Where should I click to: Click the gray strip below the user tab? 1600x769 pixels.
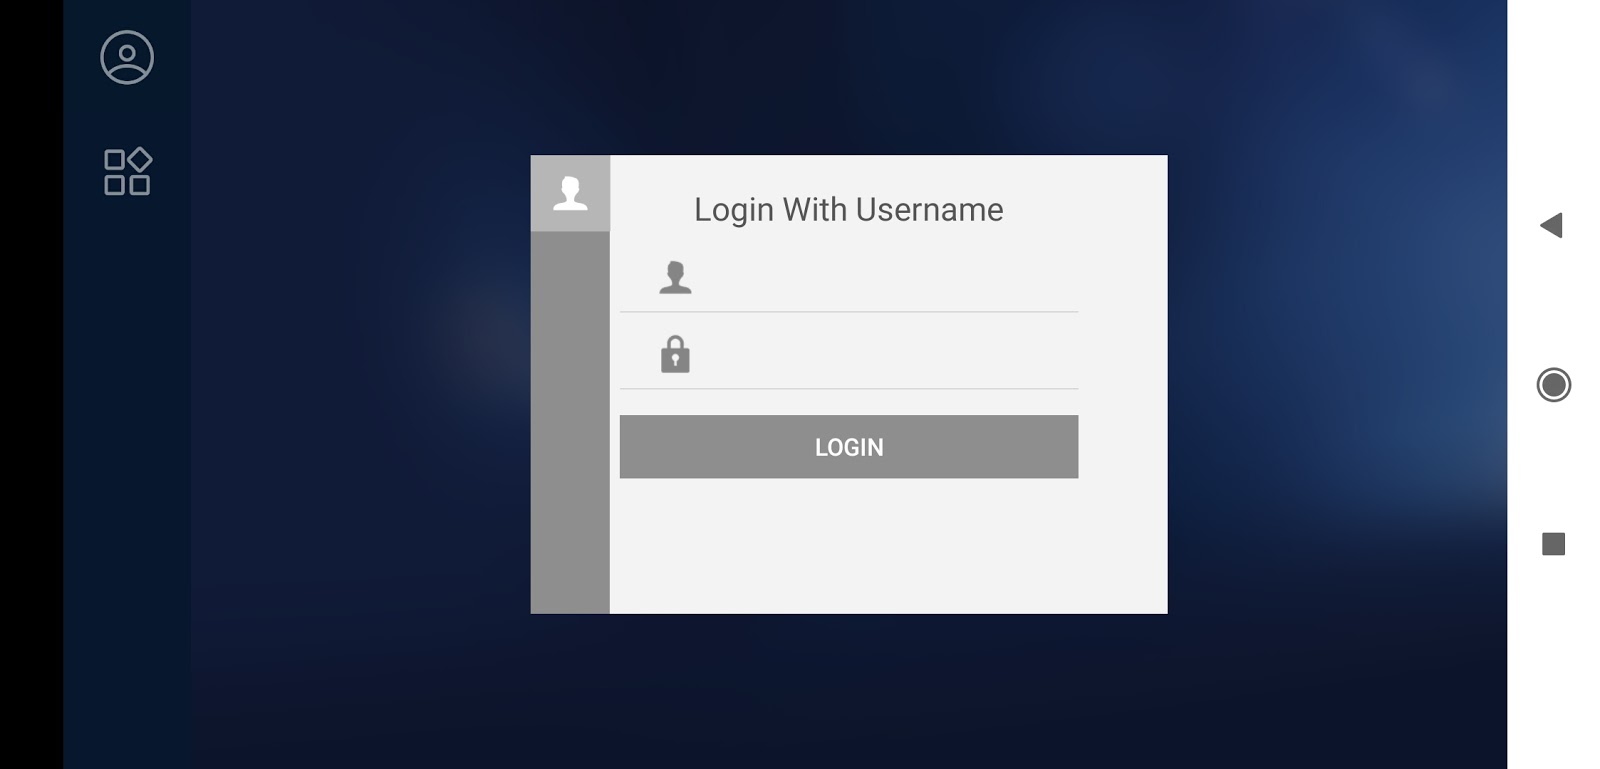(570, 422)
